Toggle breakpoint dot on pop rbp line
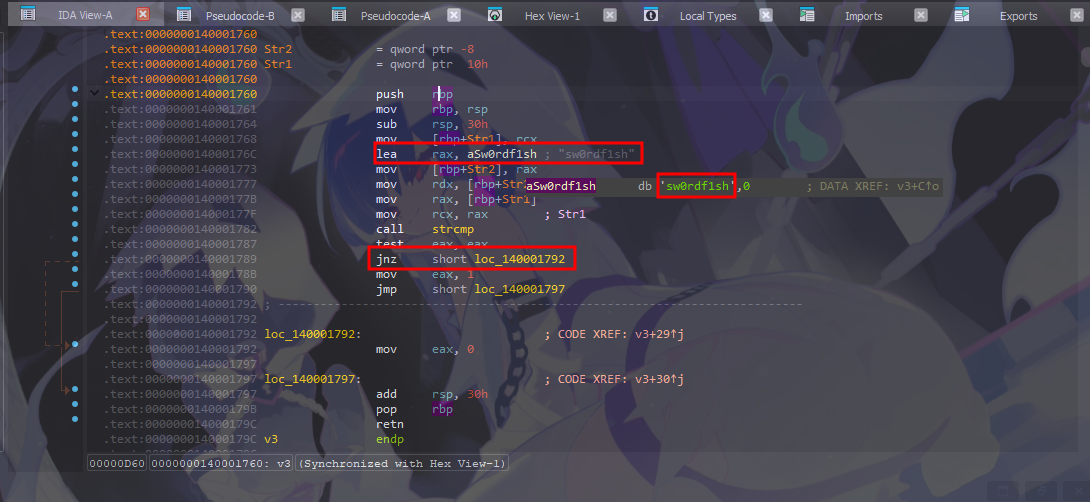Screen dimensions: 1090x502 [x=75, y=405]
